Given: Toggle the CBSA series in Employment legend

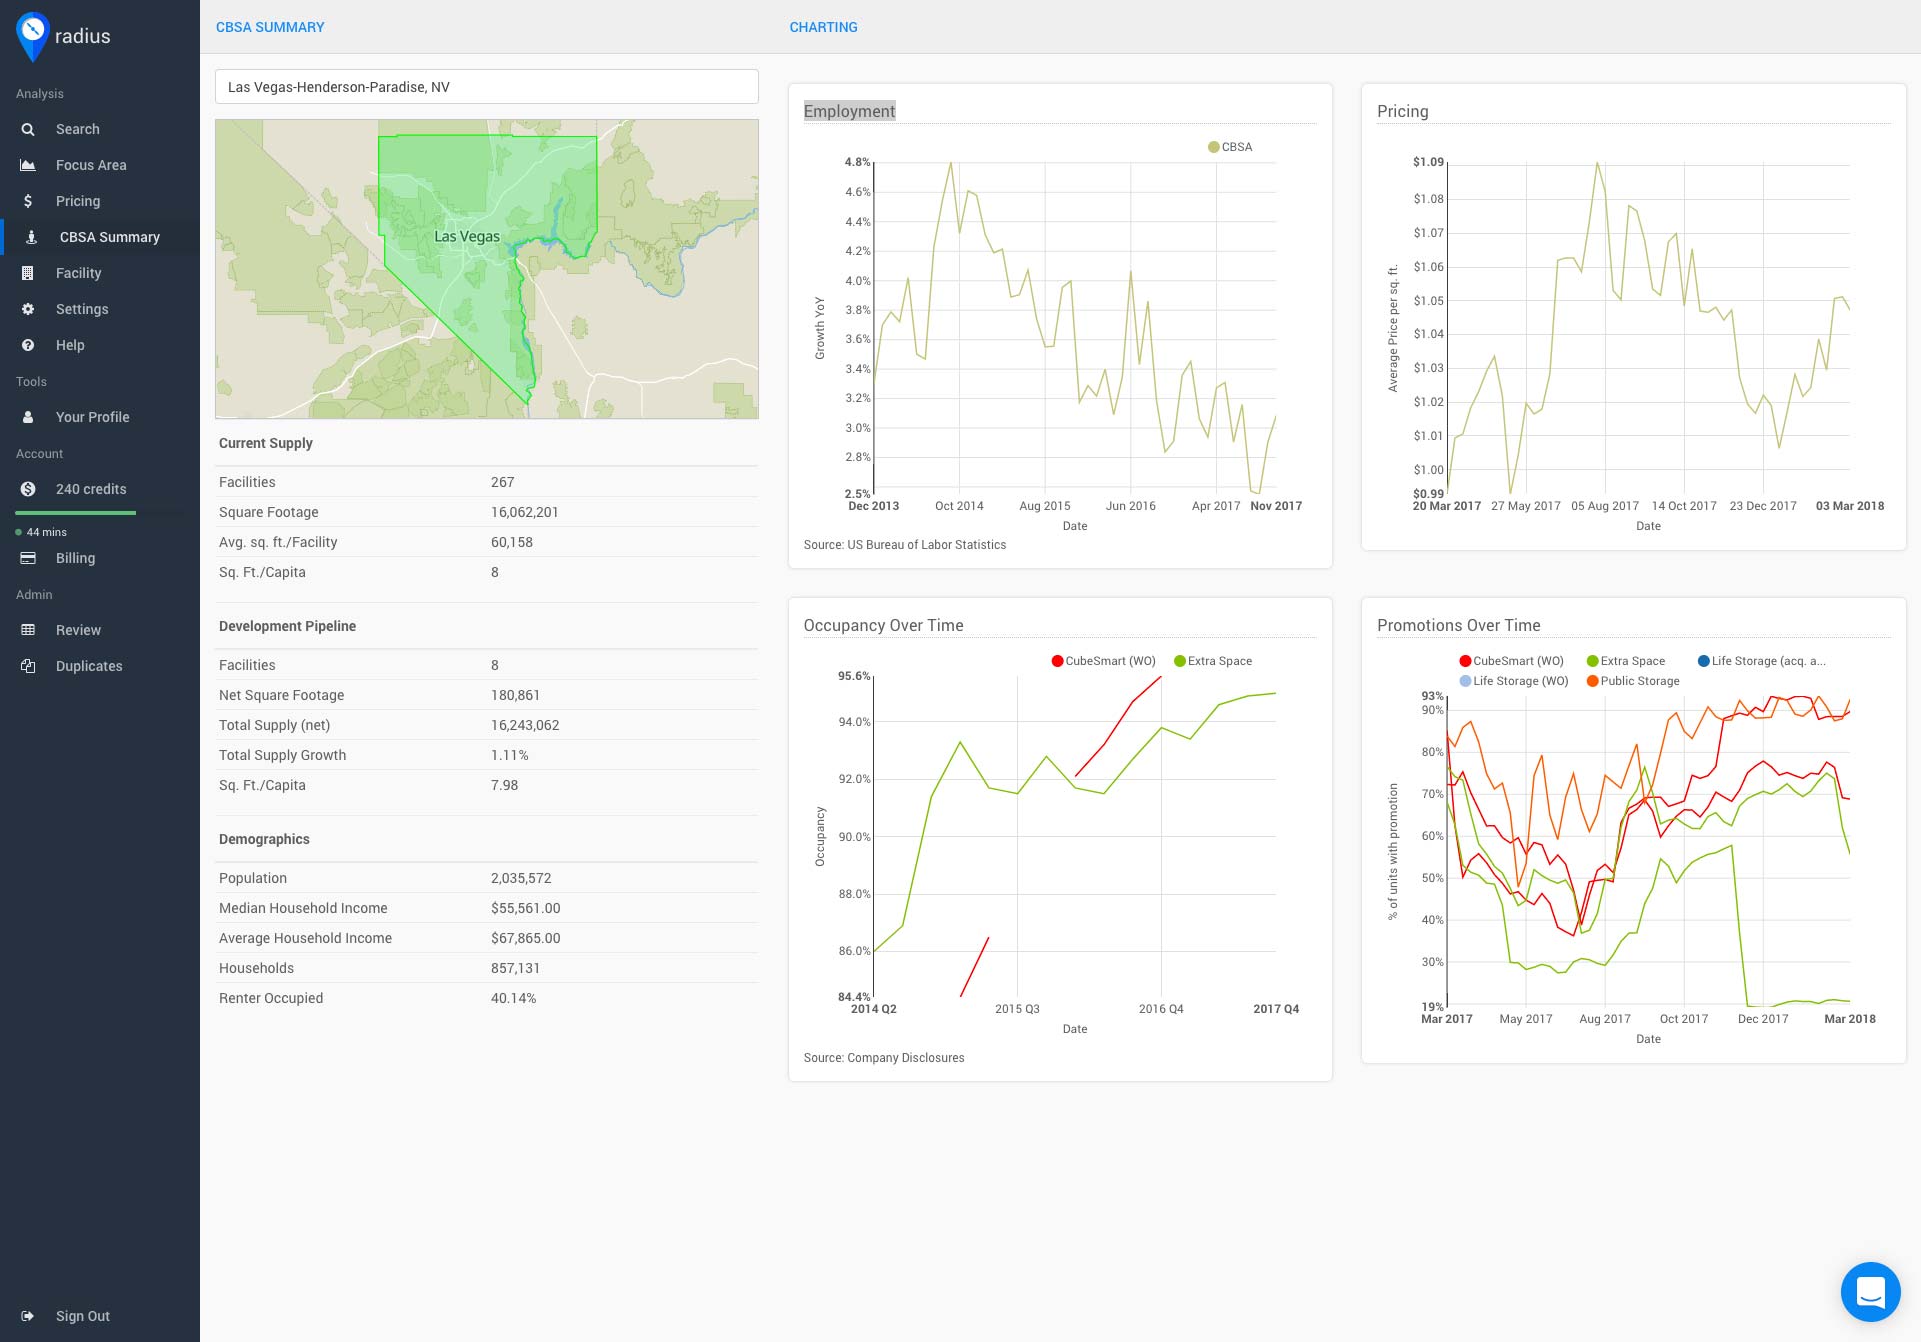Looking at the screenshot, I should tap(1230, 146).
